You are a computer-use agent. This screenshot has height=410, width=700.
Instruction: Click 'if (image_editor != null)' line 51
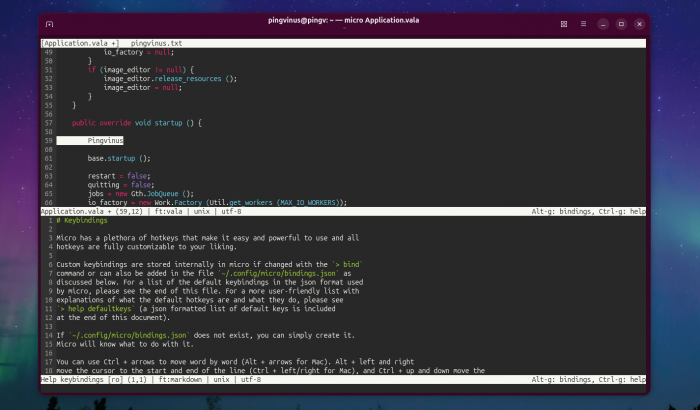point(141,70)
